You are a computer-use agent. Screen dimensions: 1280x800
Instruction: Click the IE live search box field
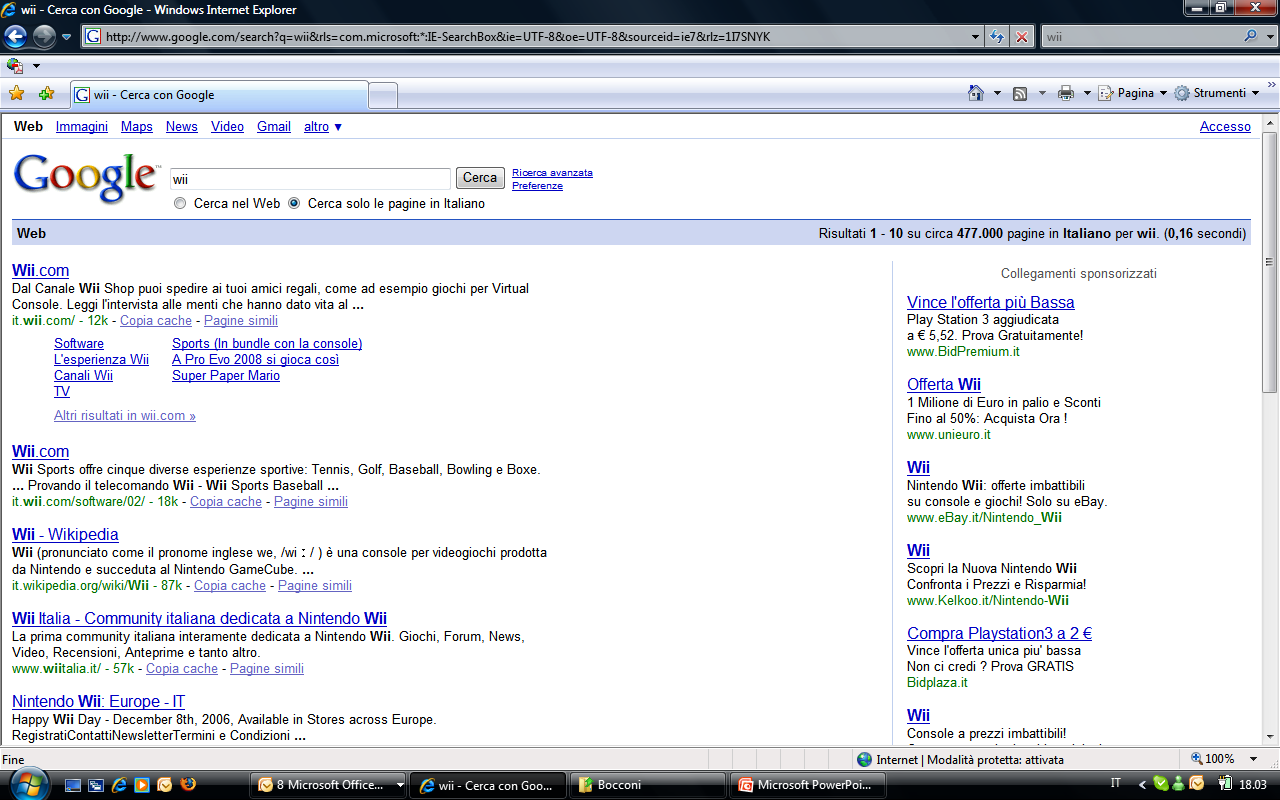point(1141,37)
